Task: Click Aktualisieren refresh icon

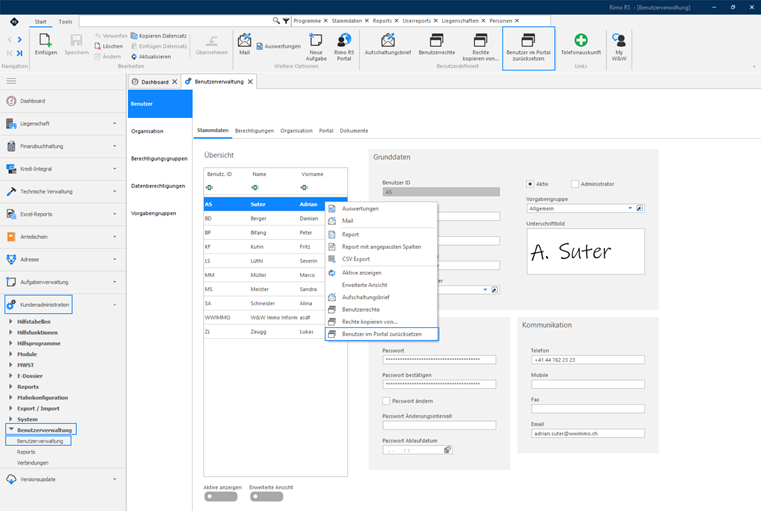Action: [134, 57]
